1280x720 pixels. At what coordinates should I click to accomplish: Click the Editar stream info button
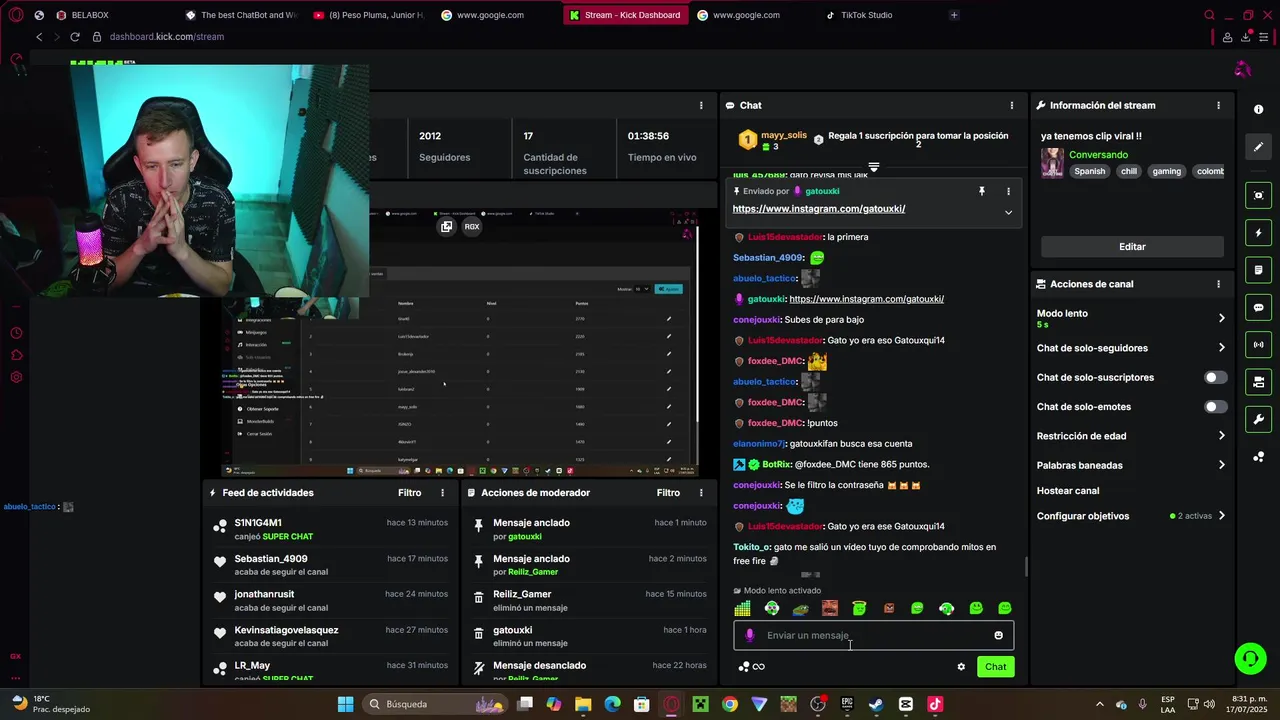point(1132,247)
